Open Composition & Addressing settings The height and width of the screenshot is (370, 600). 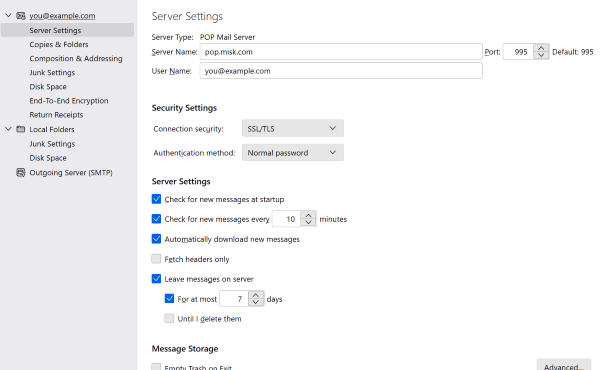tap(76, 59)
